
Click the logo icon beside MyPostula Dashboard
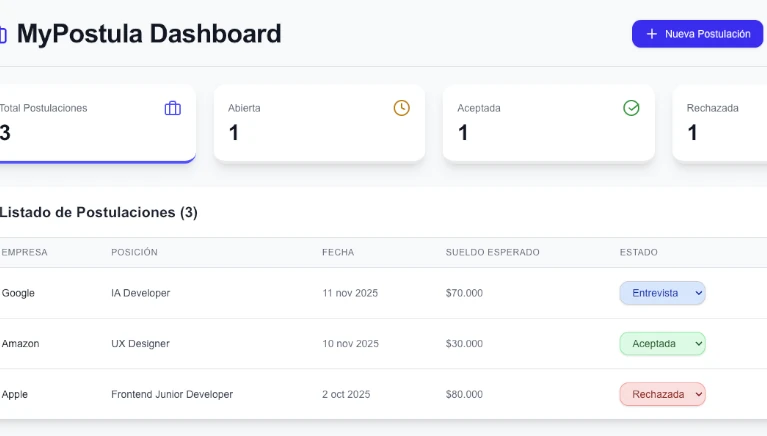click(3, 35)
